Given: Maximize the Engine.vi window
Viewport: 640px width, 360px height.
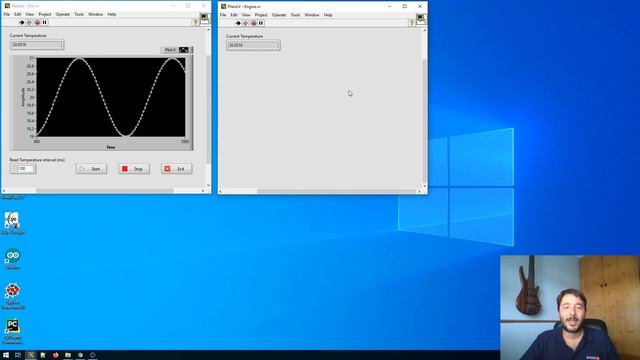Looking at the screenshot, I should coord(404,7).
